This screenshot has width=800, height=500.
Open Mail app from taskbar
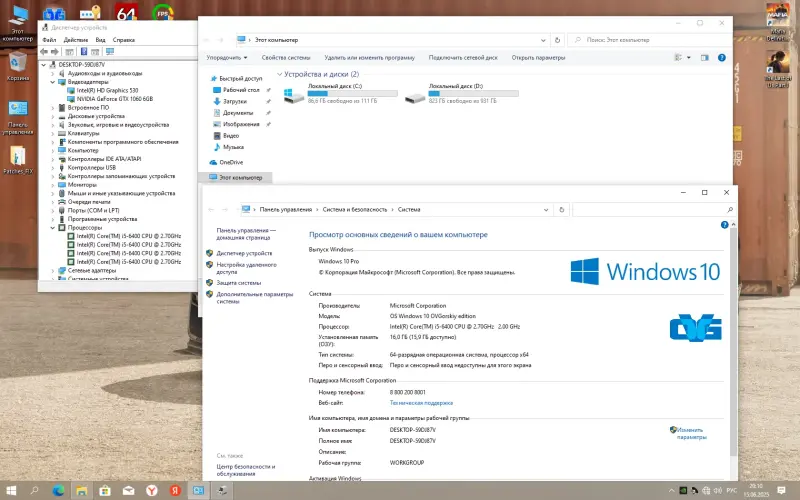tap(129, 491)
